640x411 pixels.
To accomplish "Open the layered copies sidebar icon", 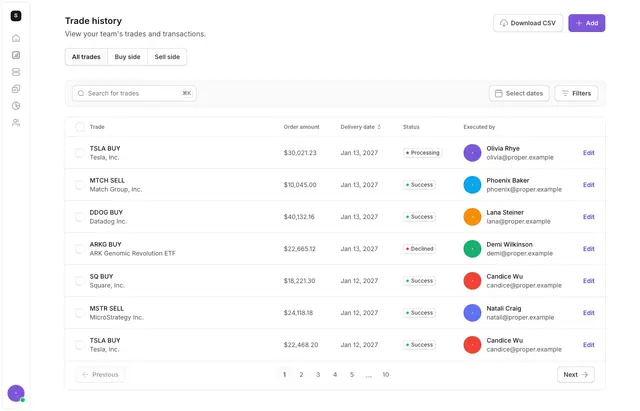I will (16, 89).
